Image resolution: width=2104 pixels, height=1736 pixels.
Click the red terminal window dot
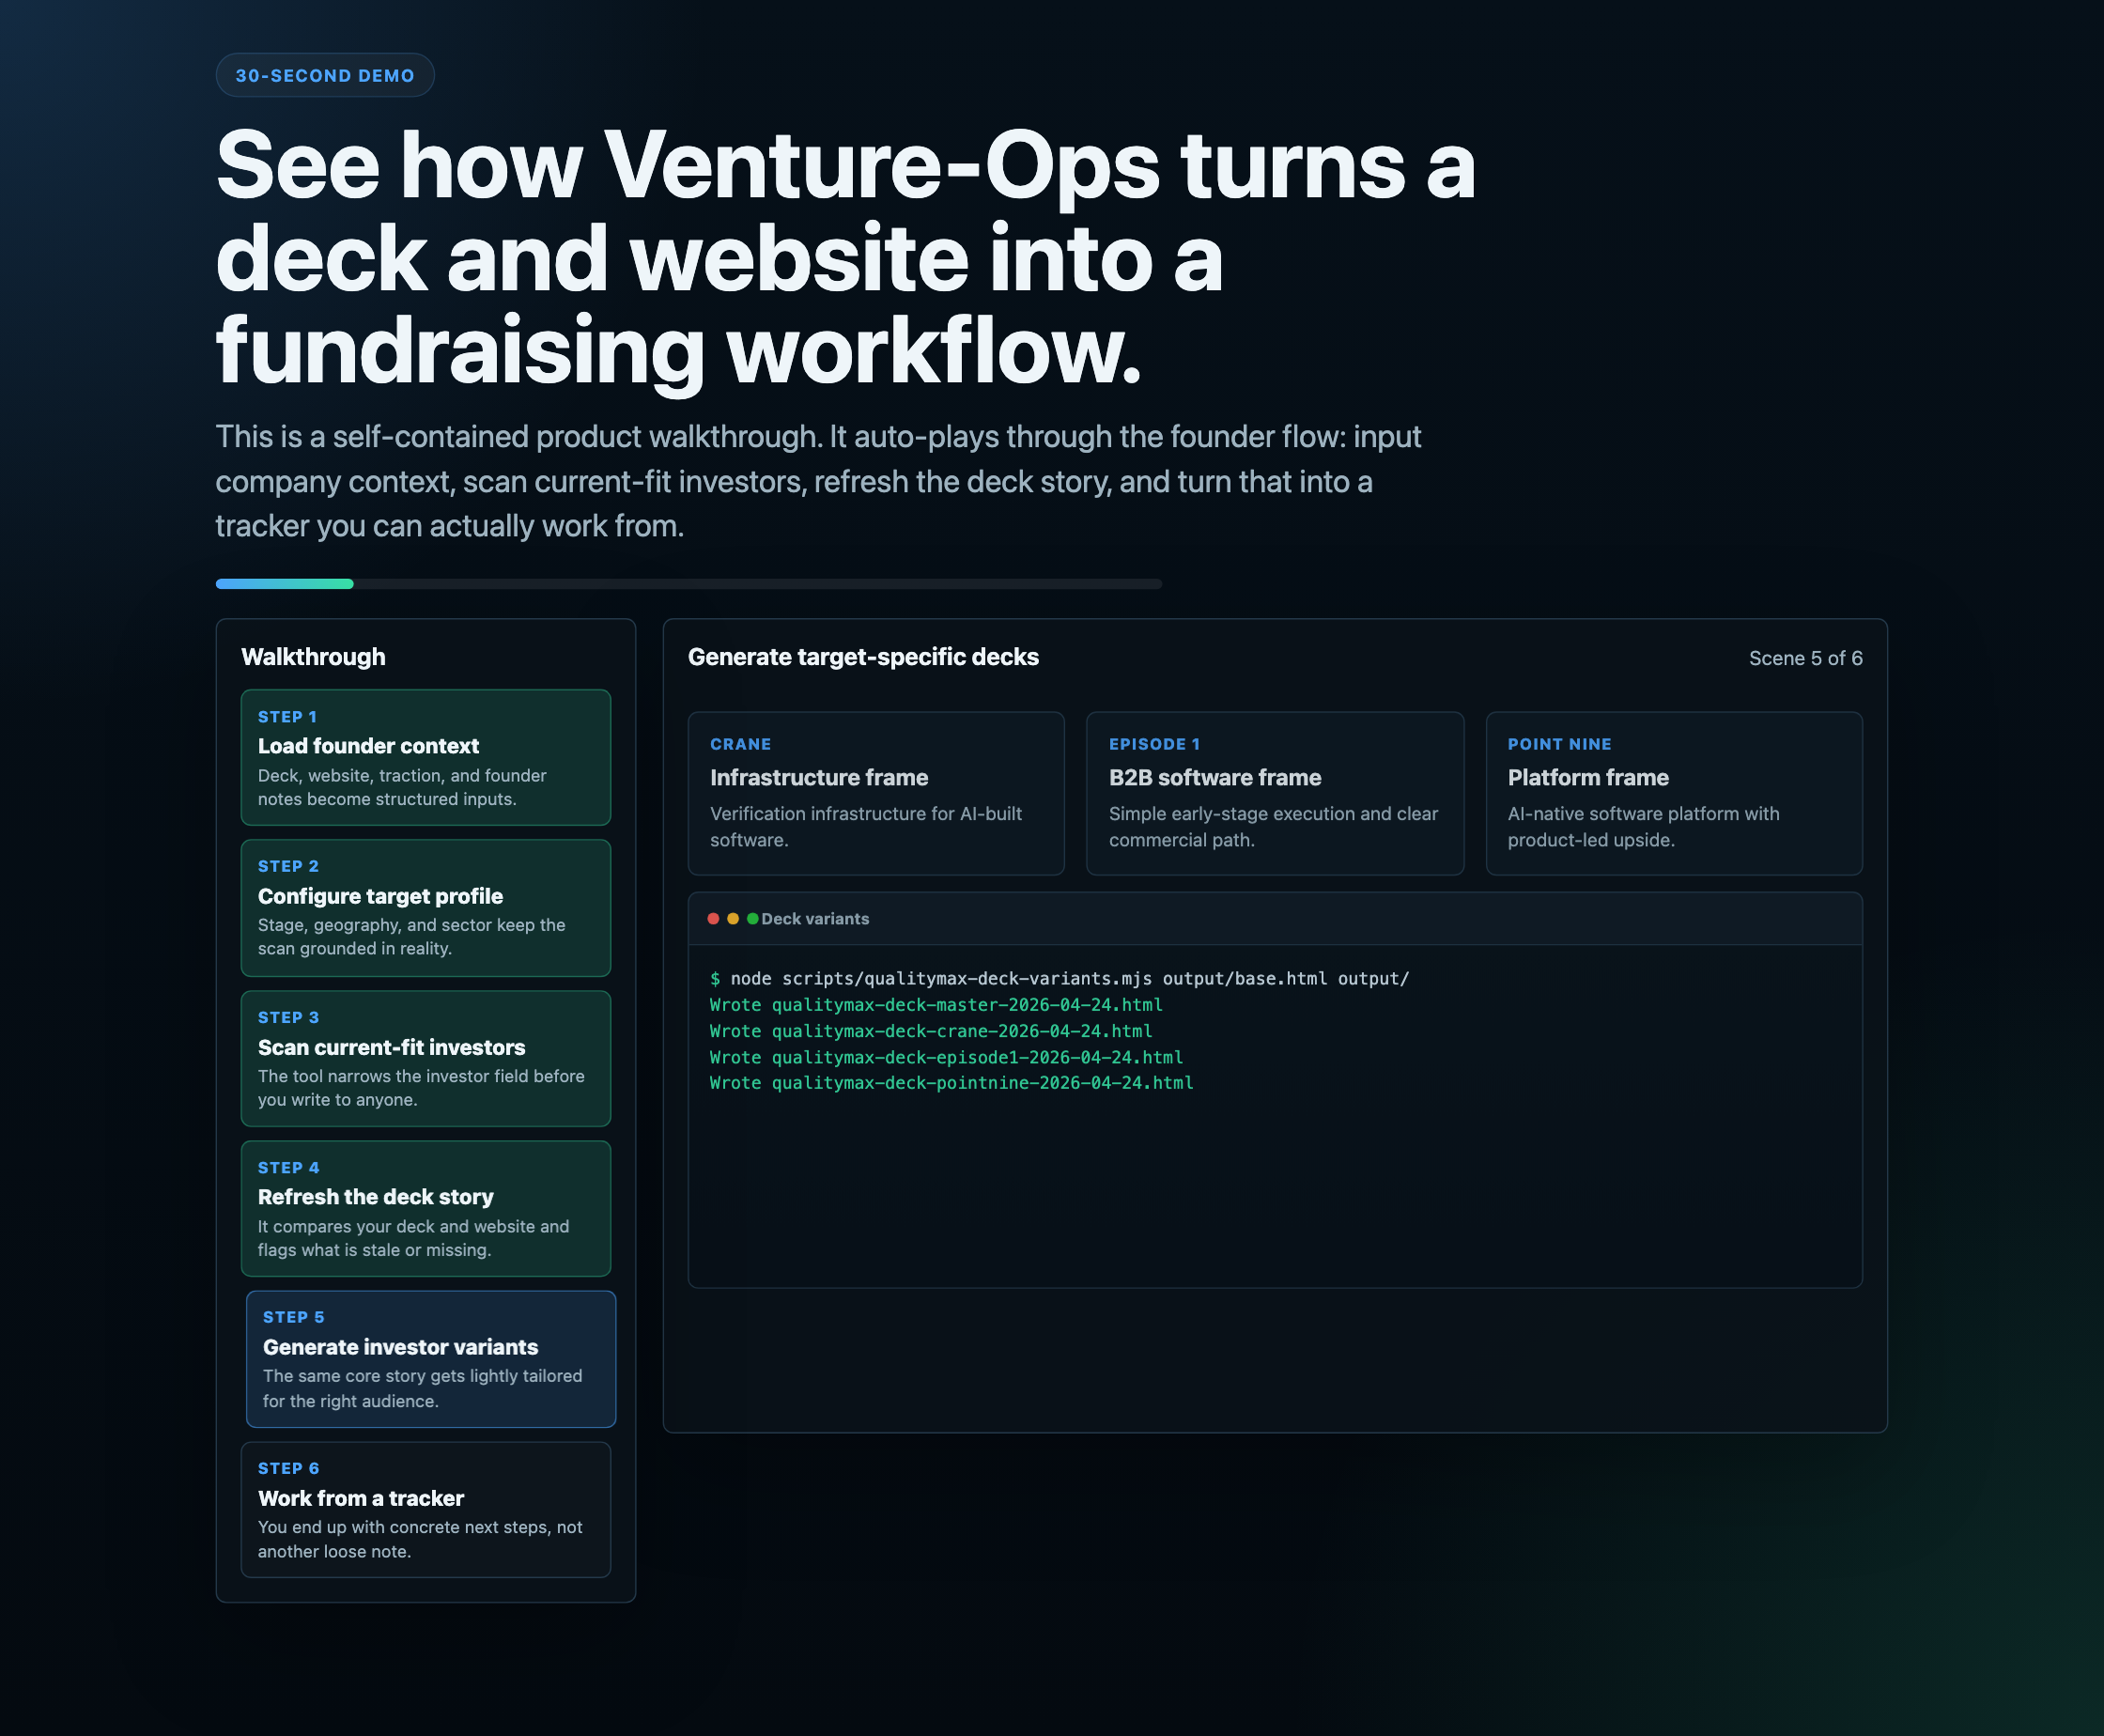pyautogui.click(x=713, y=919)
